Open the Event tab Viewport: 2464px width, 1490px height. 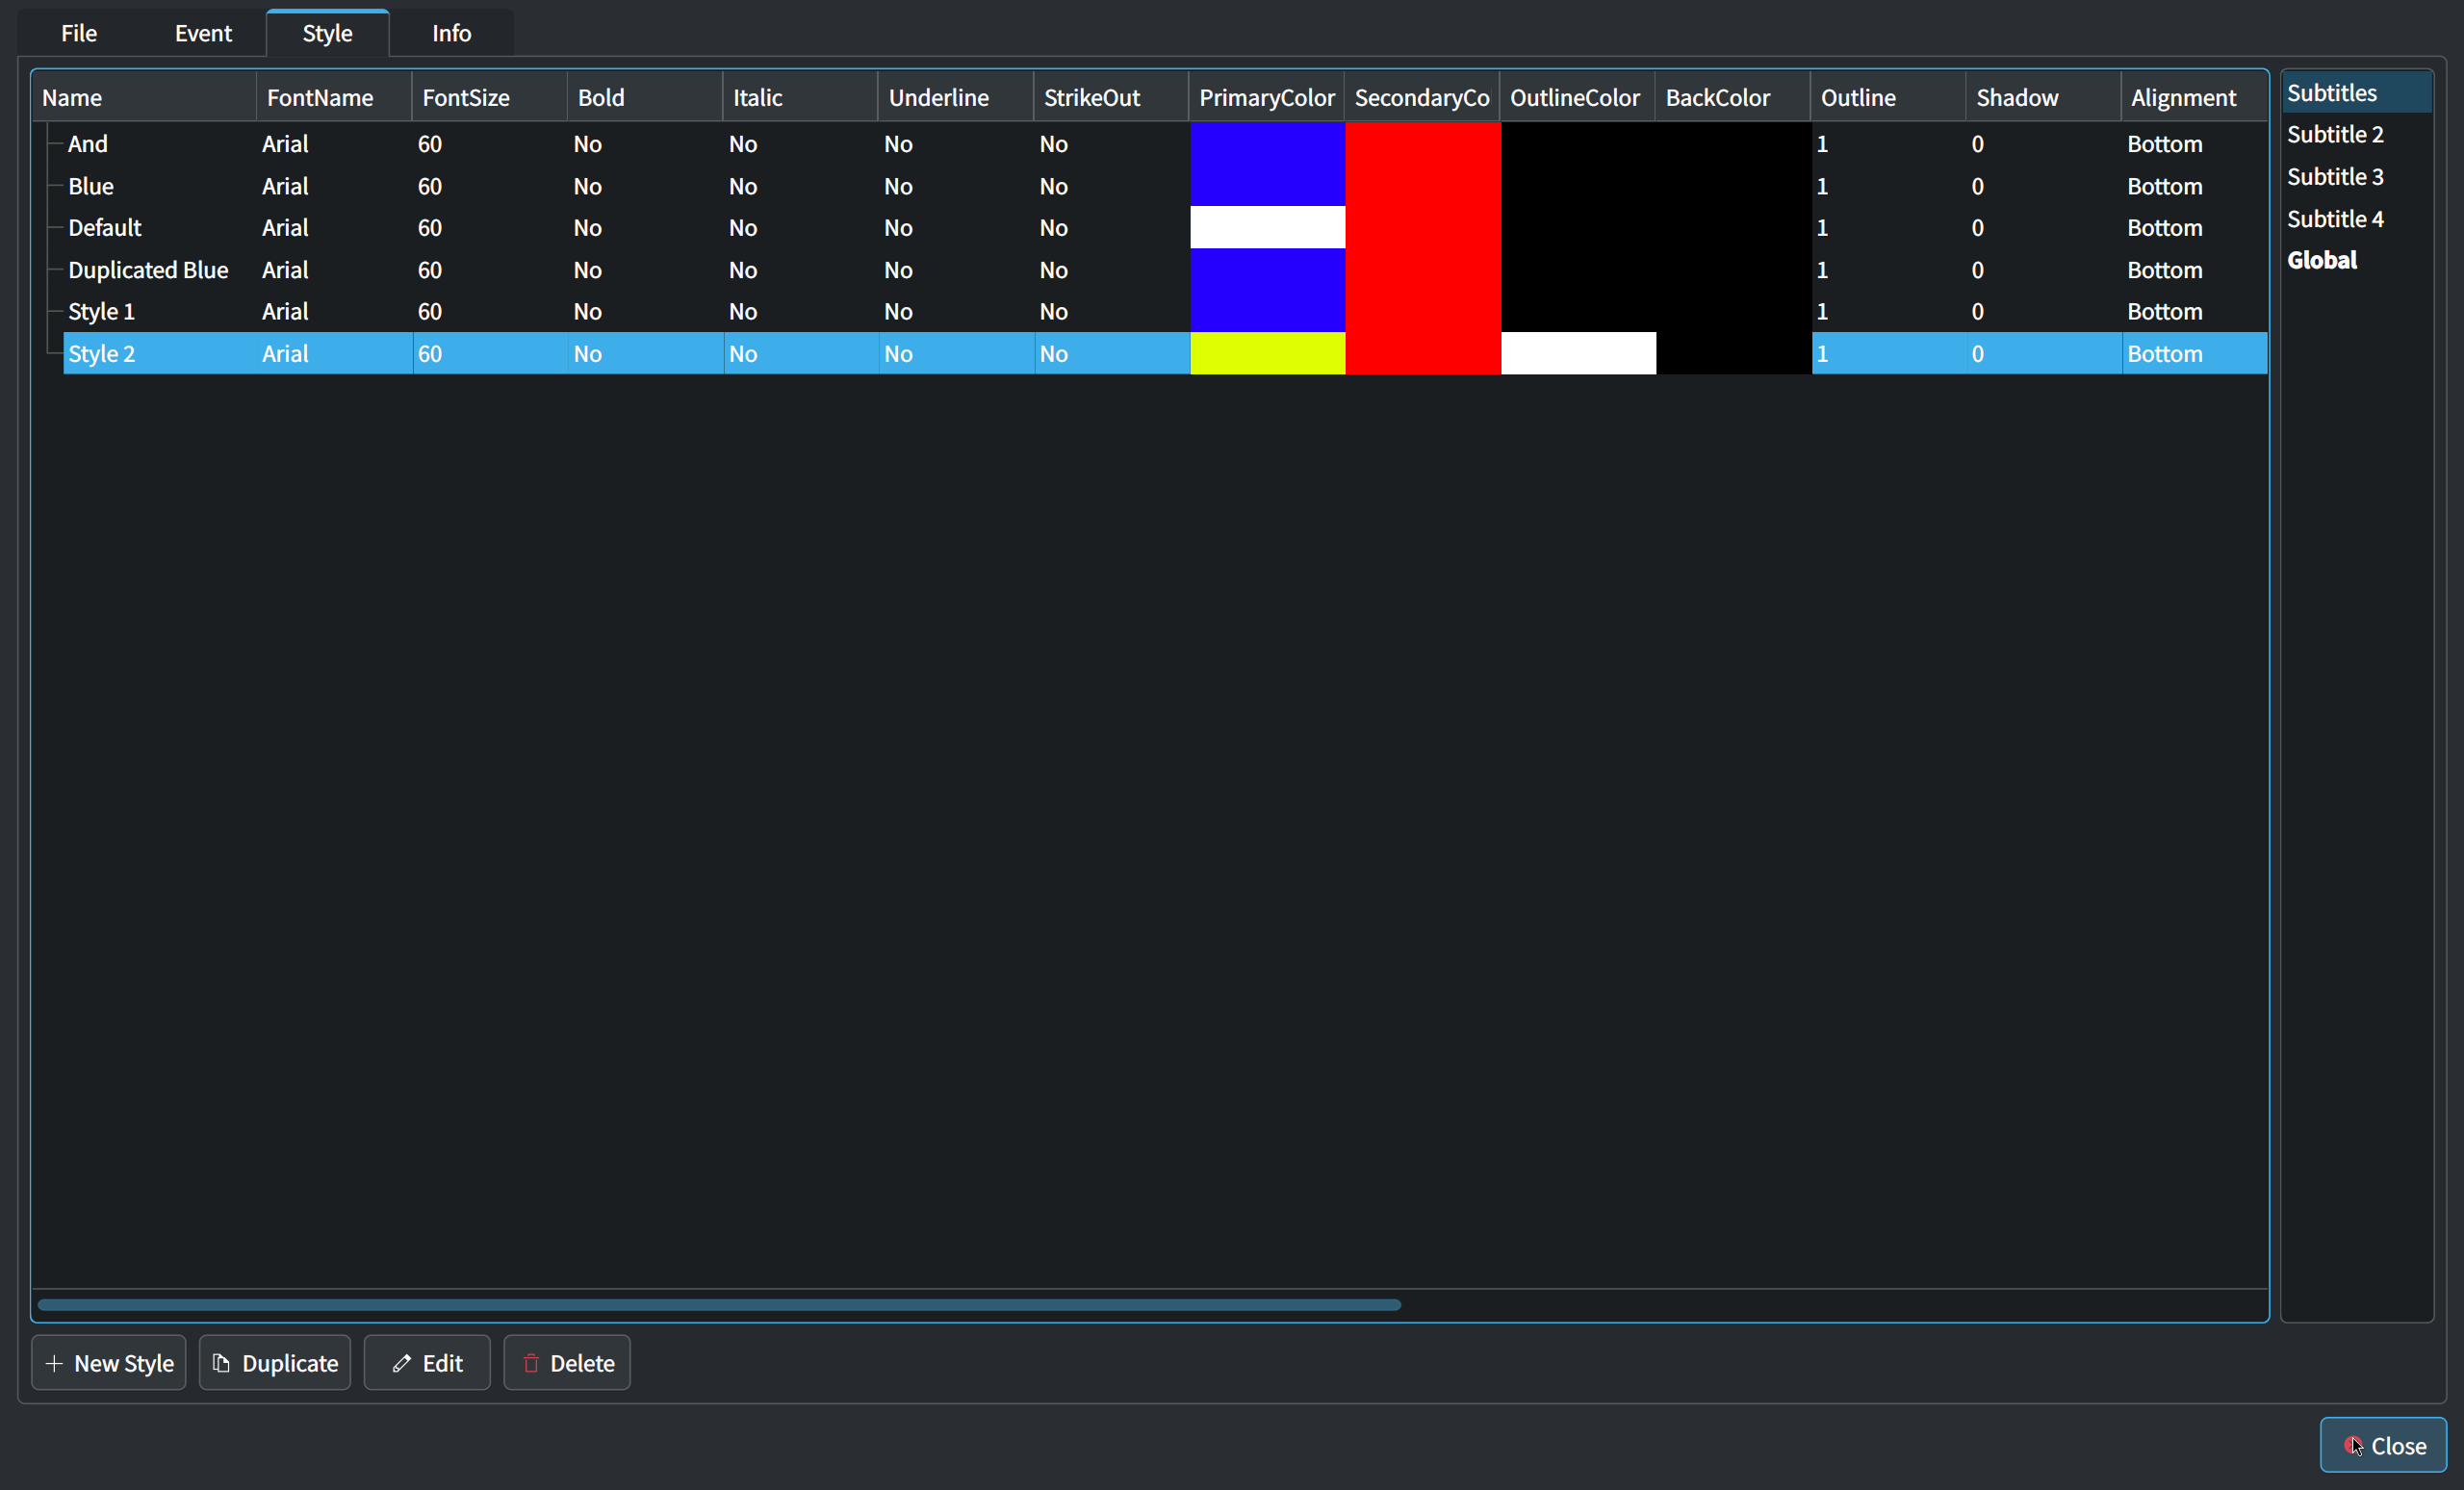tap(203, 33)
